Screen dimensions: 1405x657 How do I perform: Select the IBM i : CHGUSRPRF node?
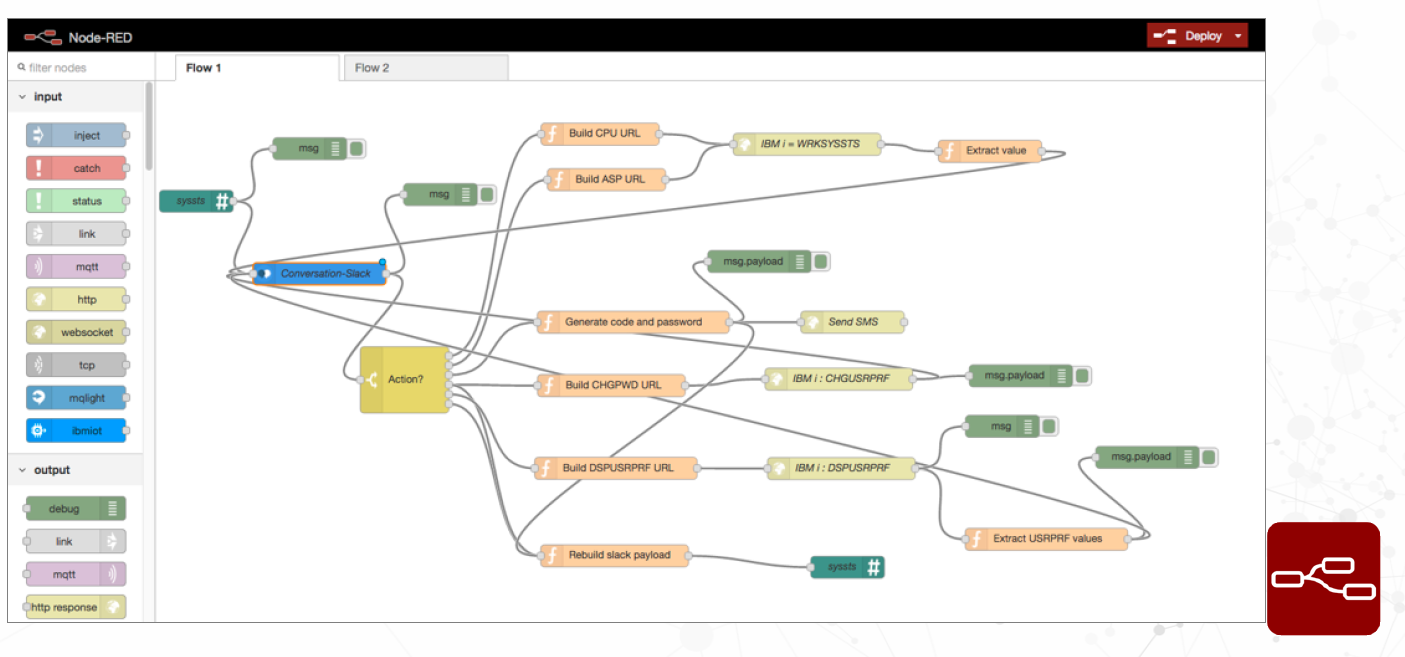[x=838, y=379]
